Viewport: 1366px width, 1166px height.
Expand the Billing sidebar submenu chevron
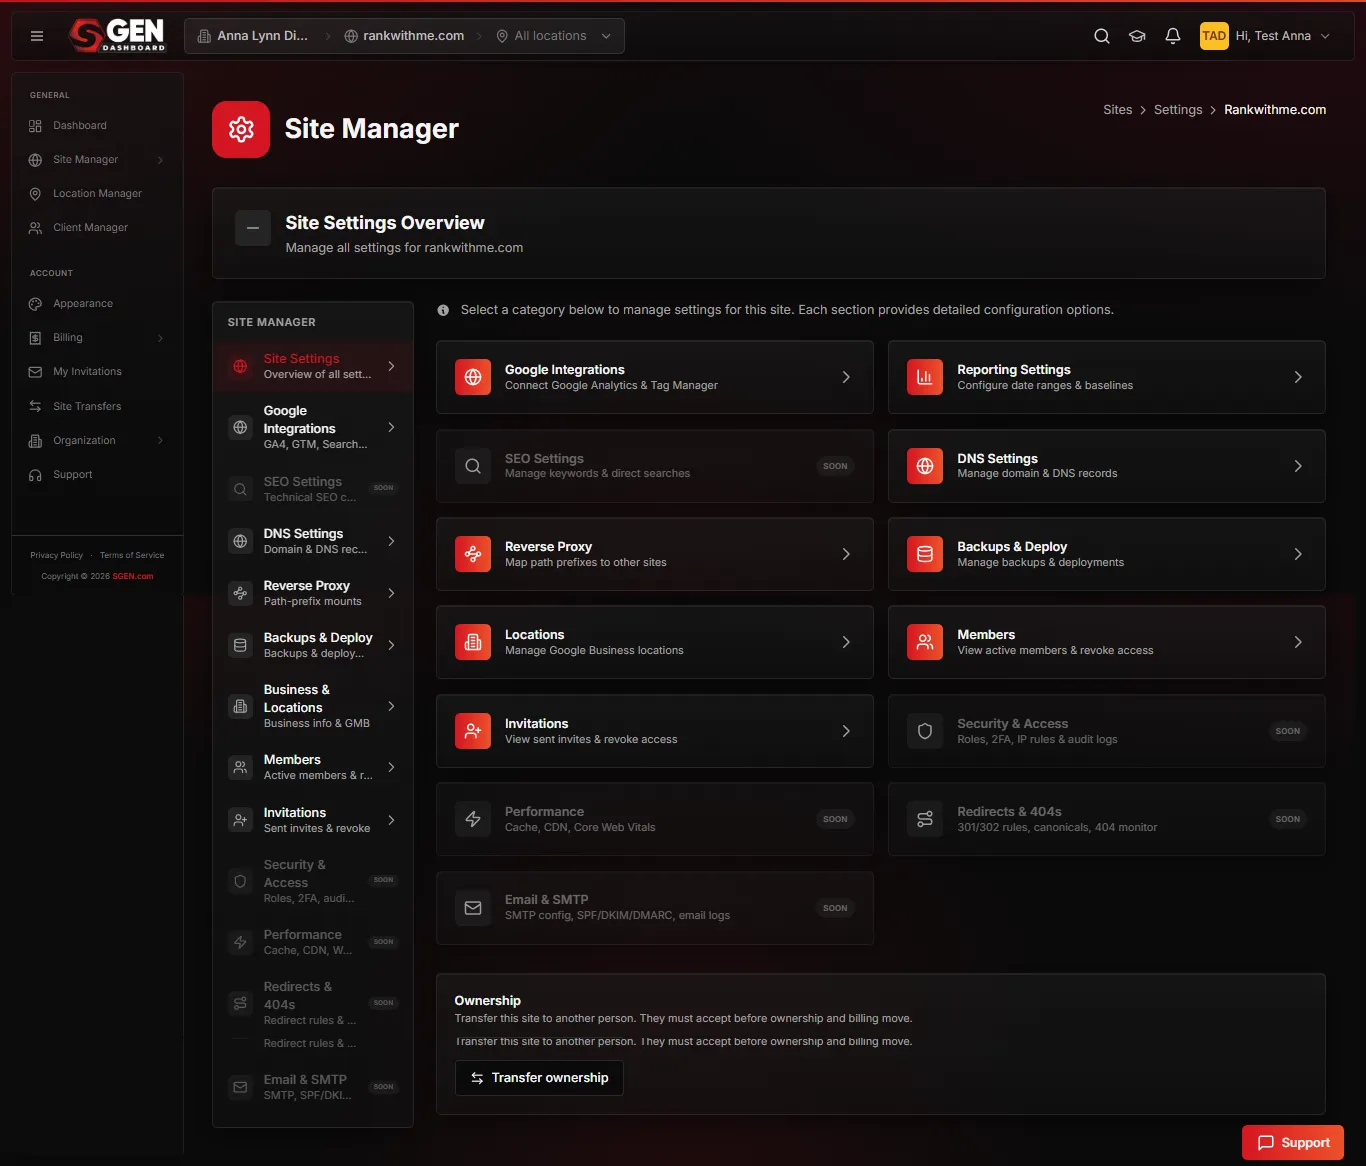point(160,338)
